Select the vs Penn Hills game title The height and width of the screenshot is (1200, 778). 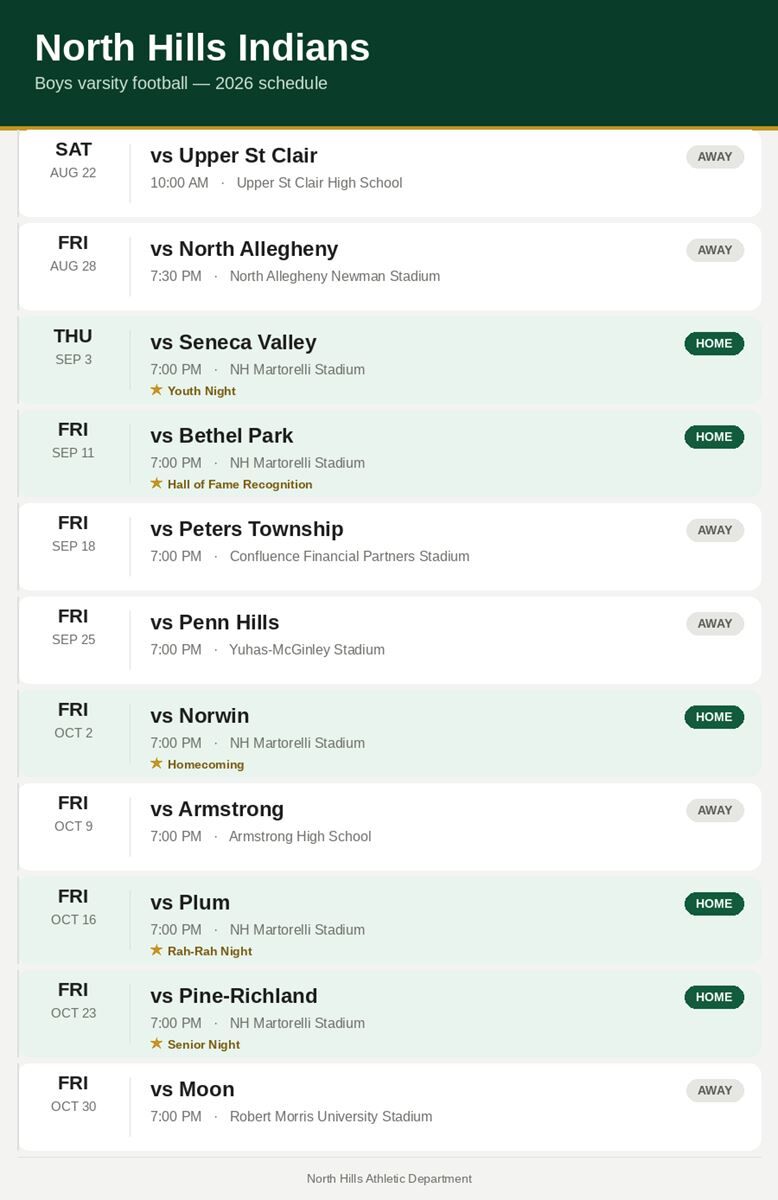[x=215, y=622]
